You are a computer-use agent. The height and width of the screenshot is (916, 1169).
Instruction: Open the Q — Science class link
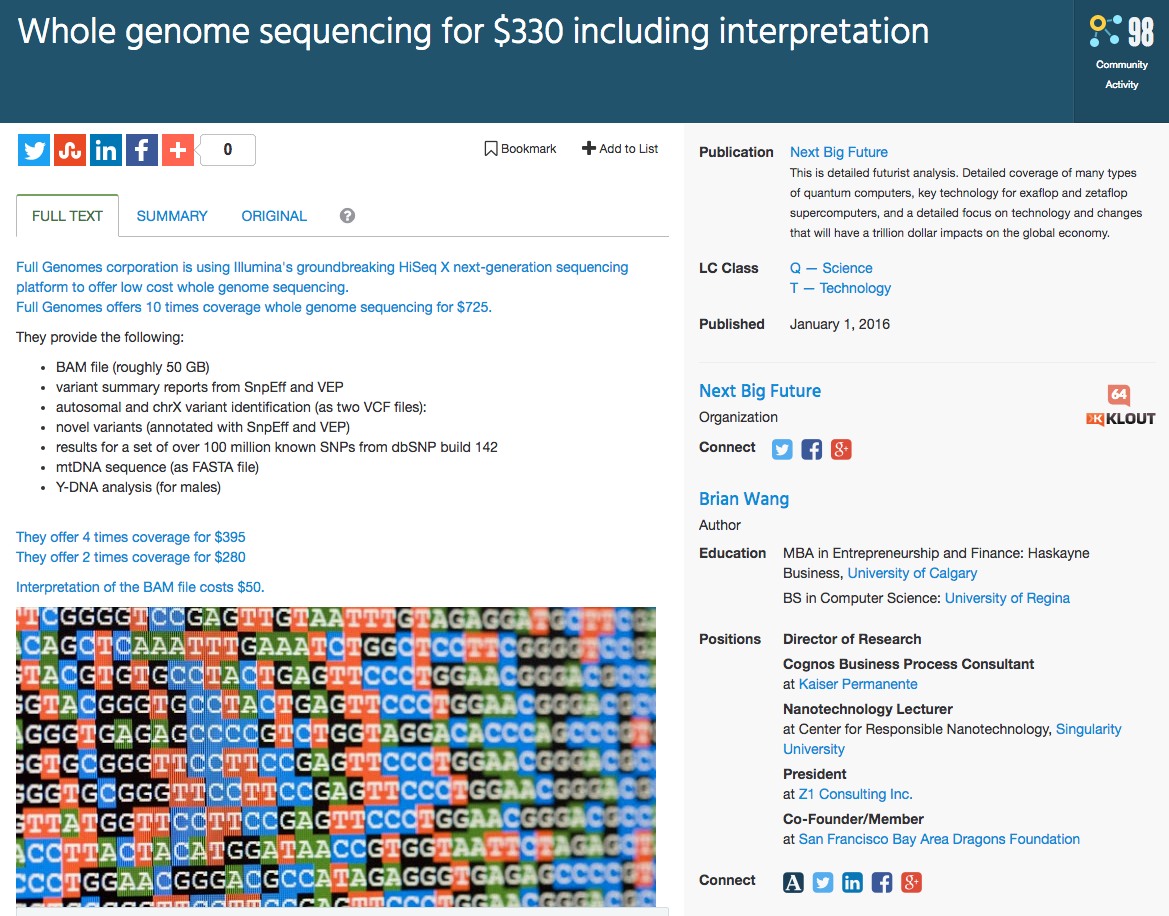[x=831, y=268]
